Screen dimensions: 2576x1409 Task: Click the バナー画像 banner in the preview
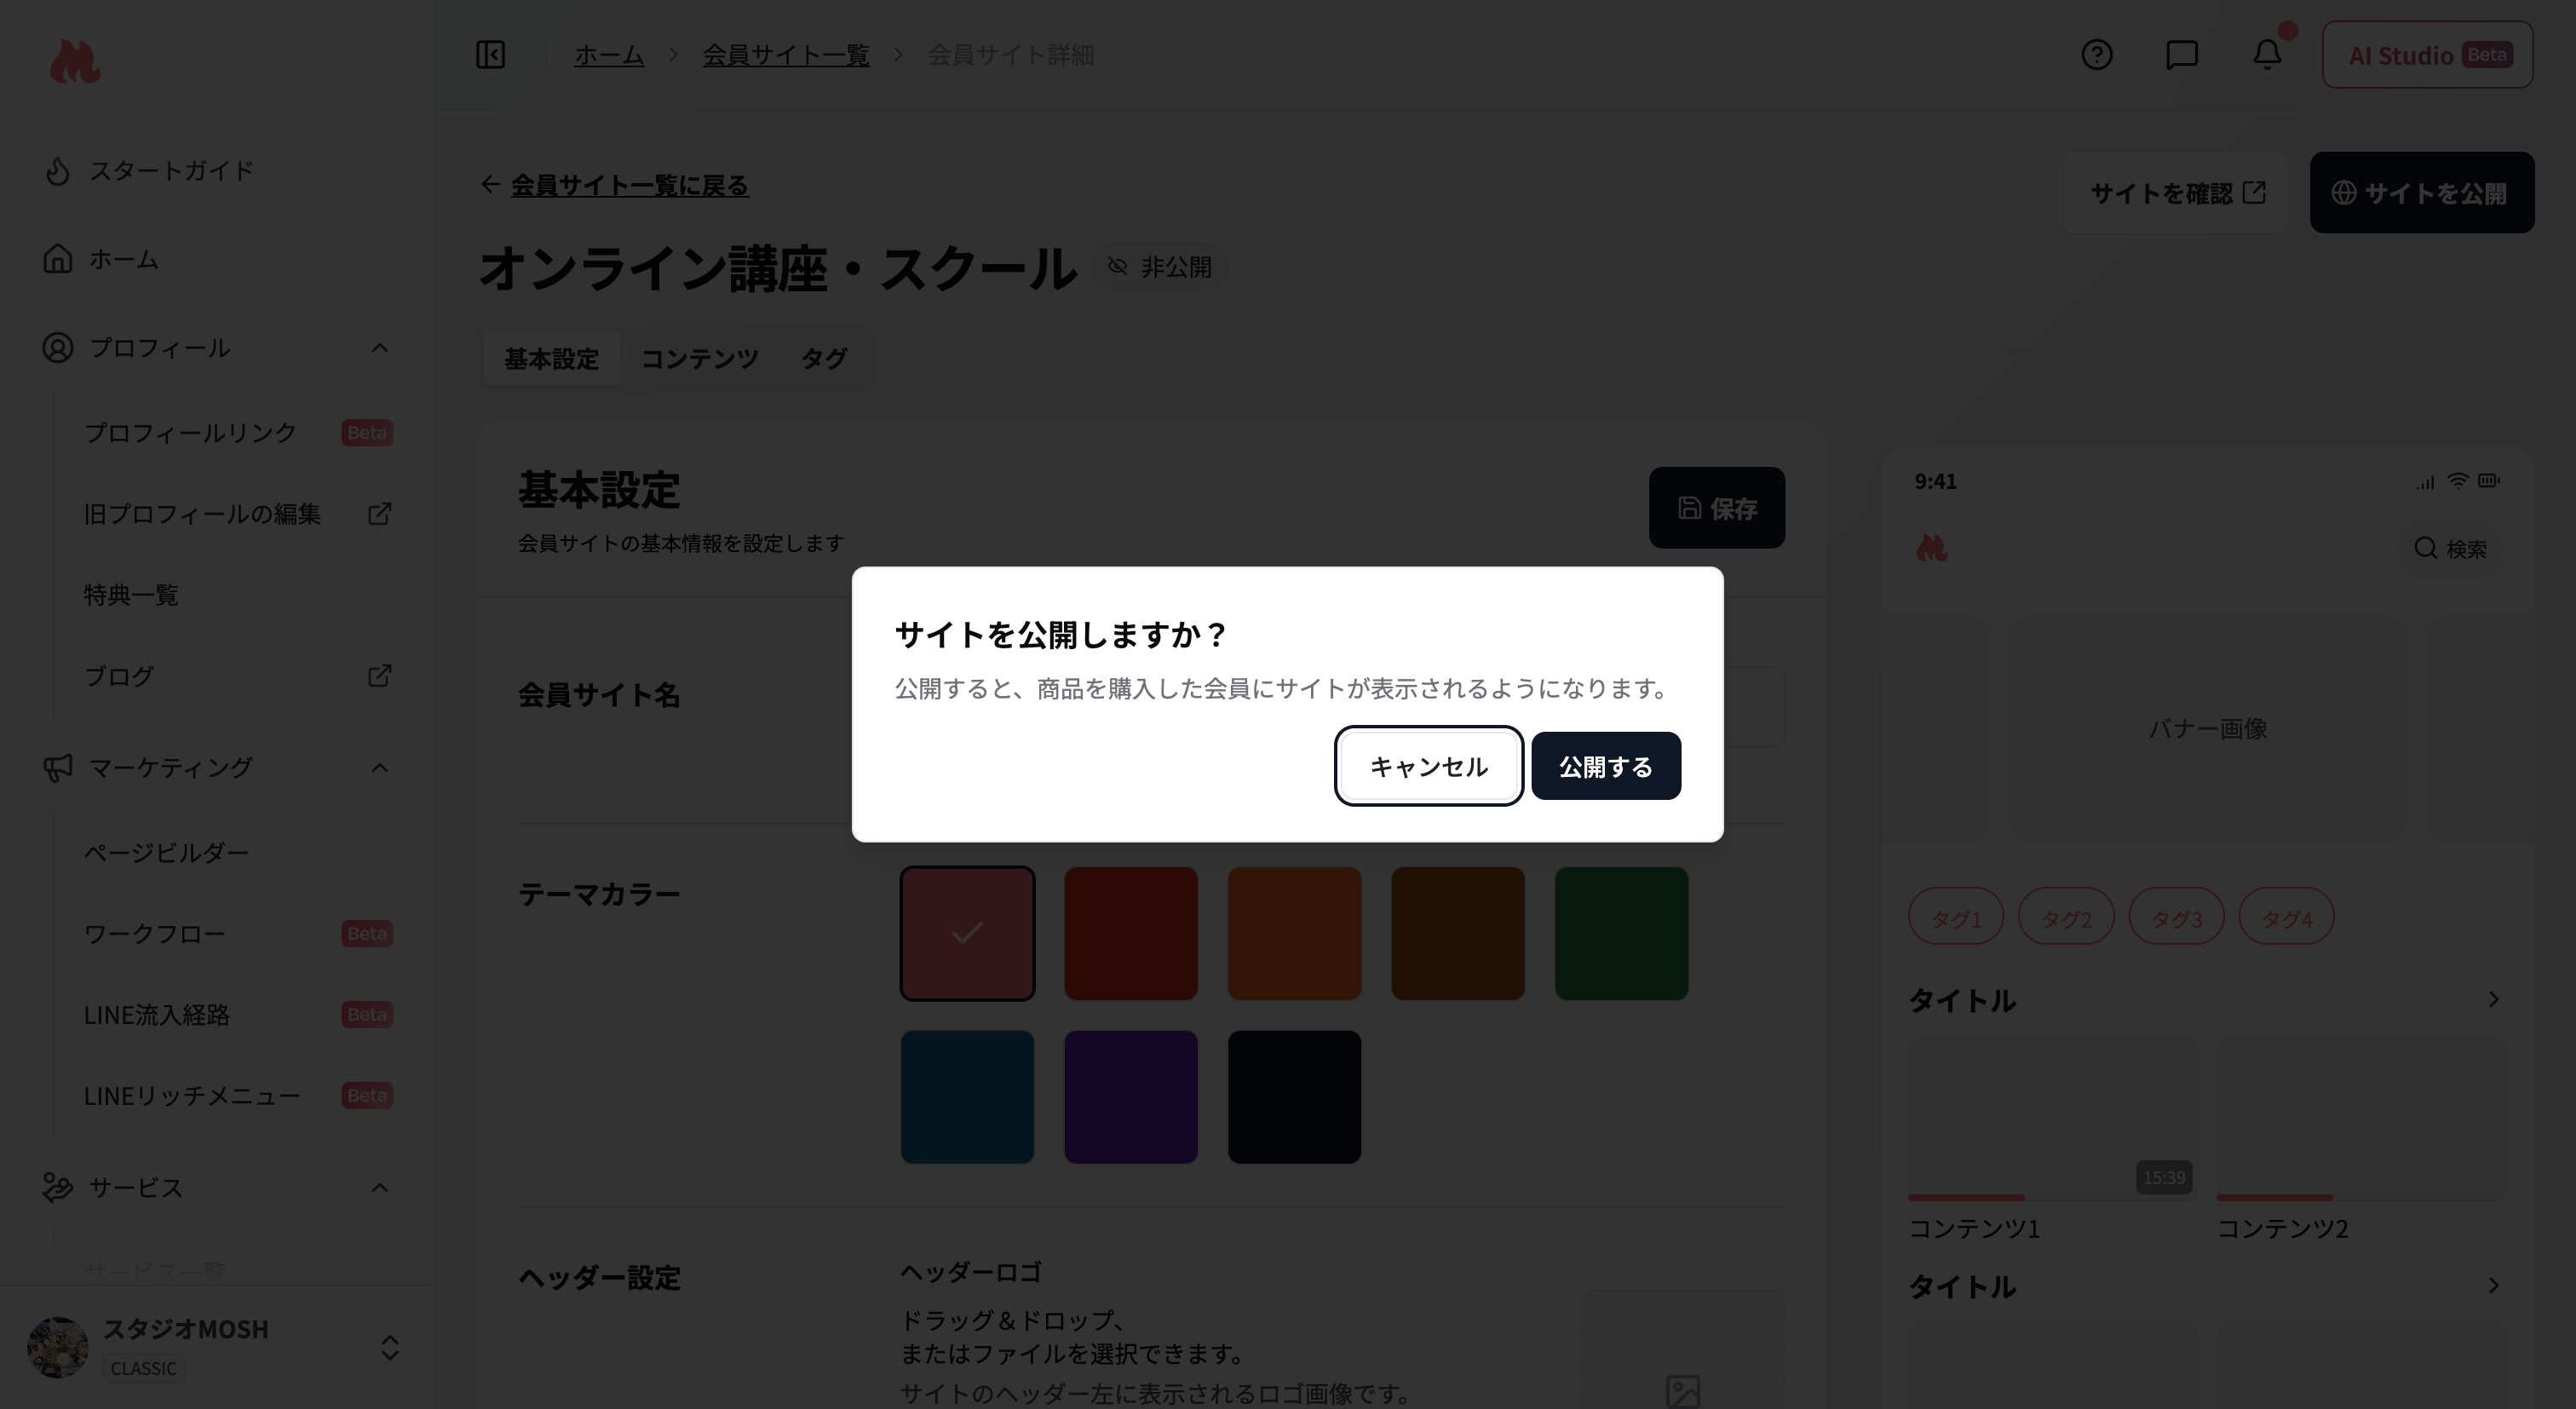[x=2208, y=728]
